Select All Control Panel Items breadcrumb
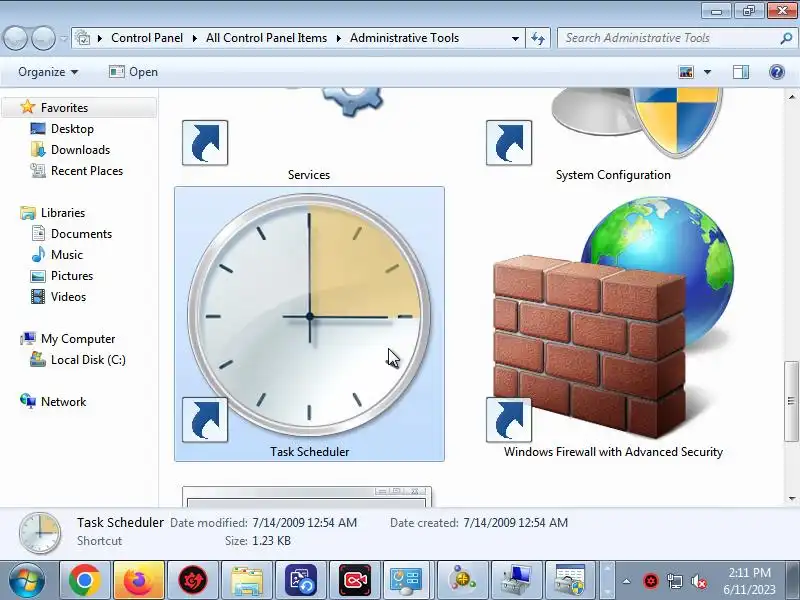The width and height of the screenshot is (800, 600). pyautogui.click(x=266, y=38)
